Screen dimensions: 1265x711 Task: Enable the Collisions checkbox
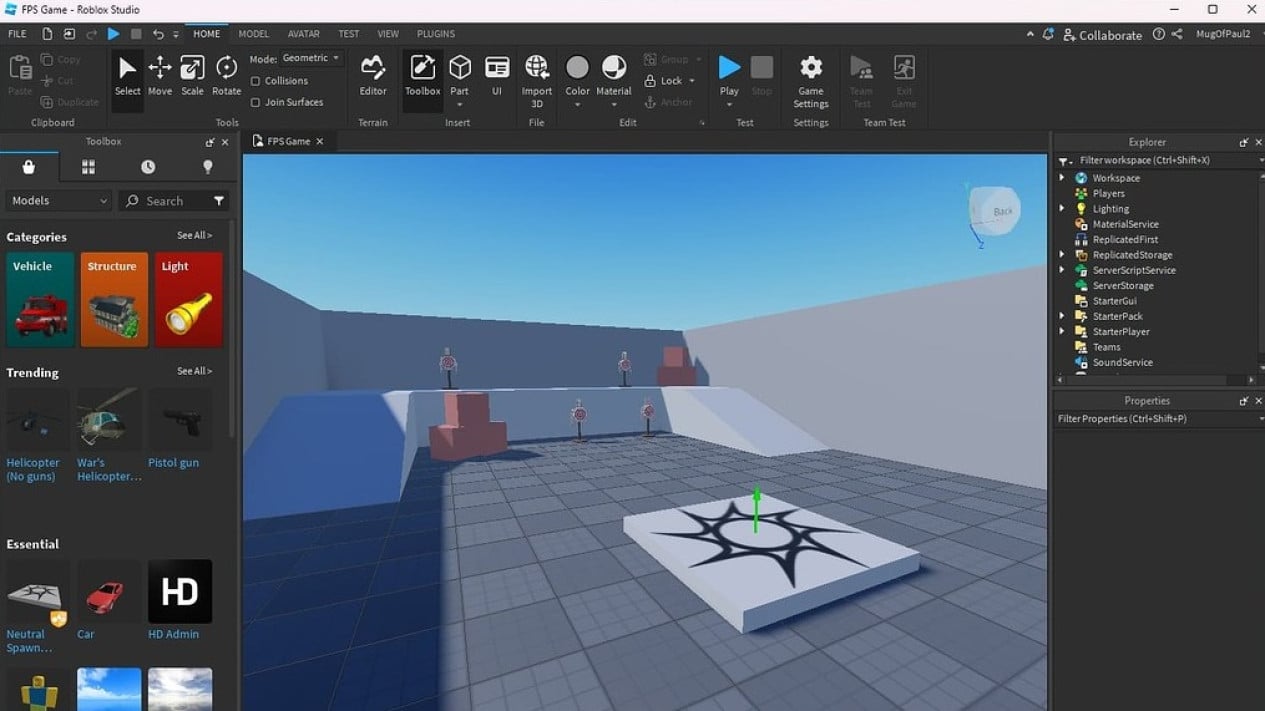[256, 81]
